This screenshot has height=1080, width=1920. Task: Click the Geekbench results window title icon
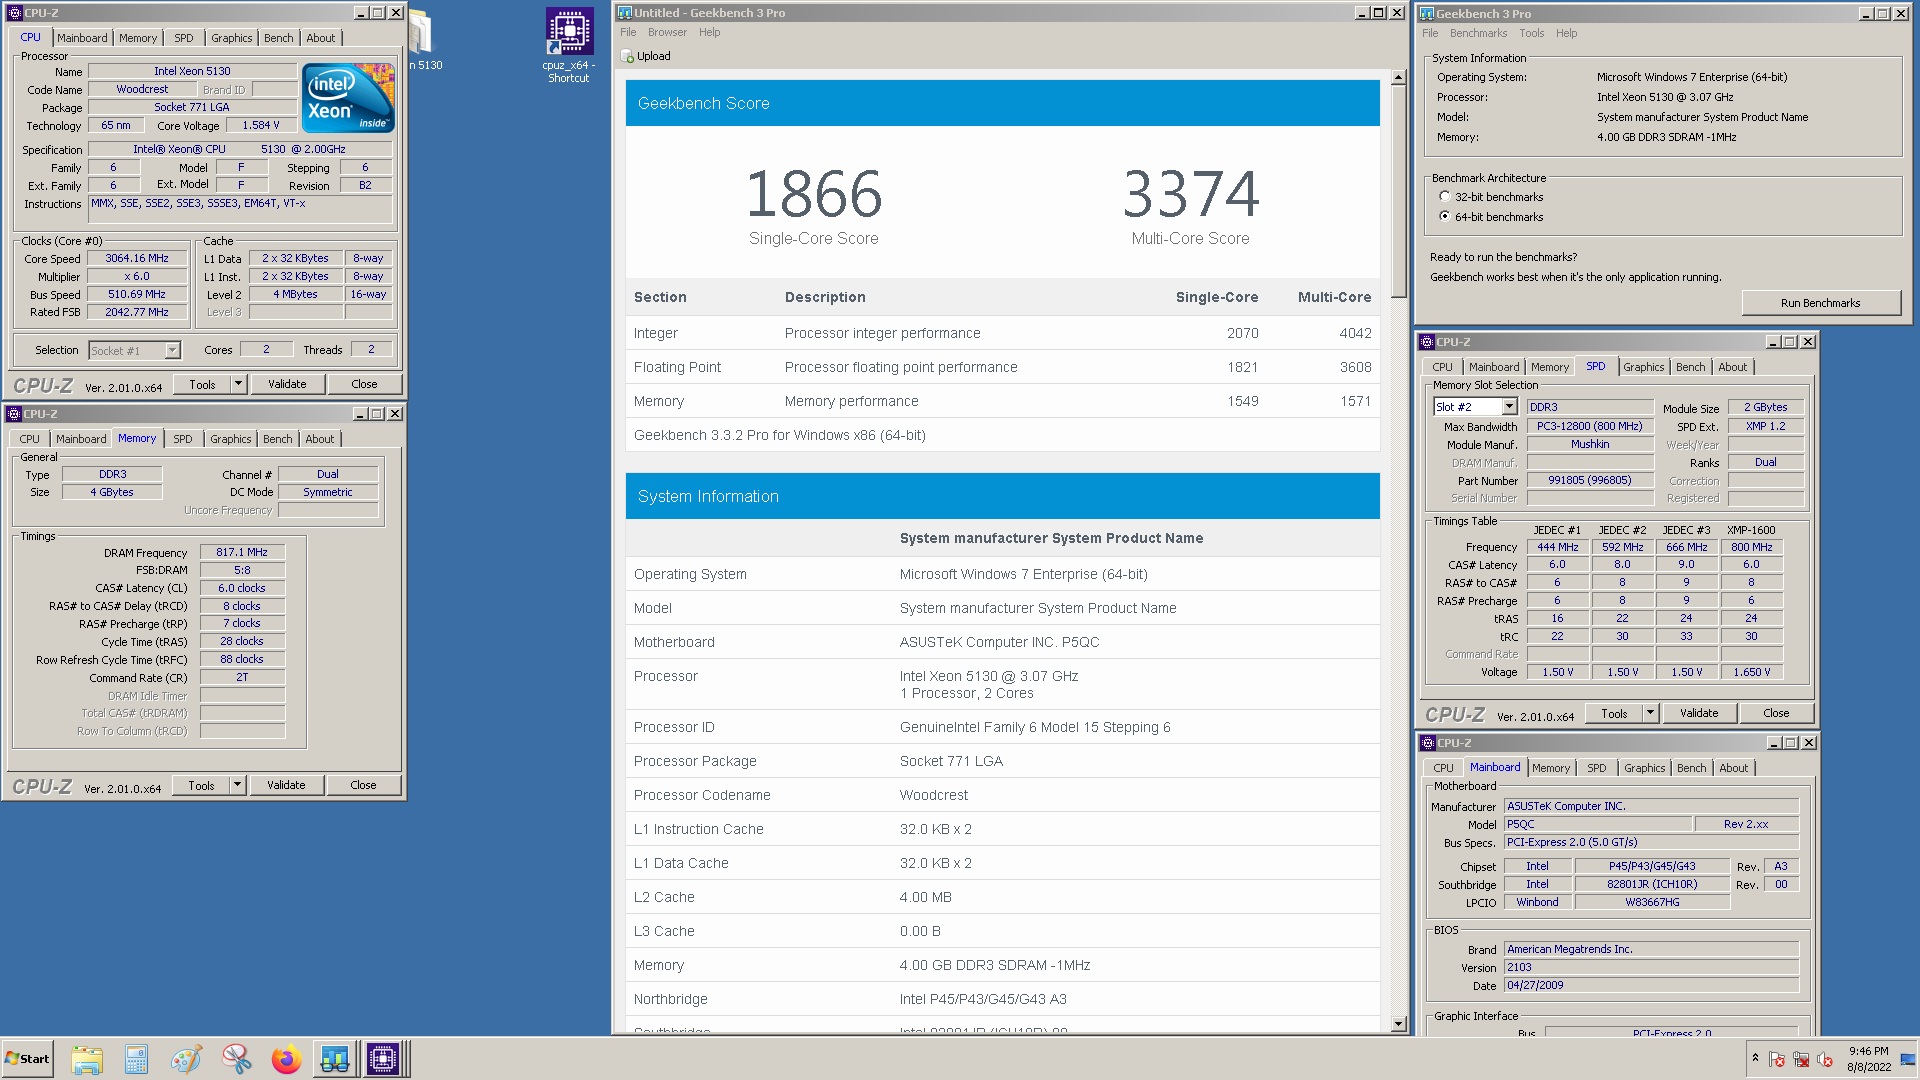625,13
